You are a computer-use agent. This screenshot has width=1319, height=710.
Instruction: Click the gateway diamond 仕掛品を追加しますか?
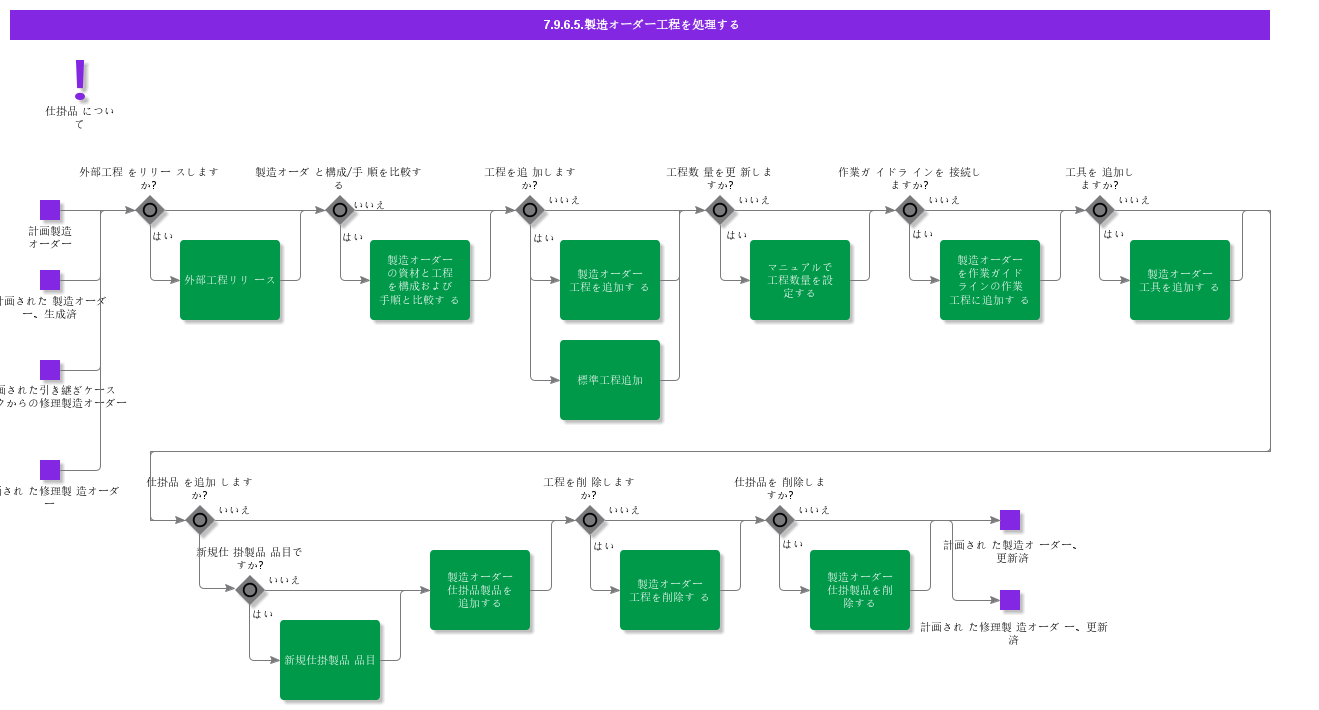click(x=200, y=520)
